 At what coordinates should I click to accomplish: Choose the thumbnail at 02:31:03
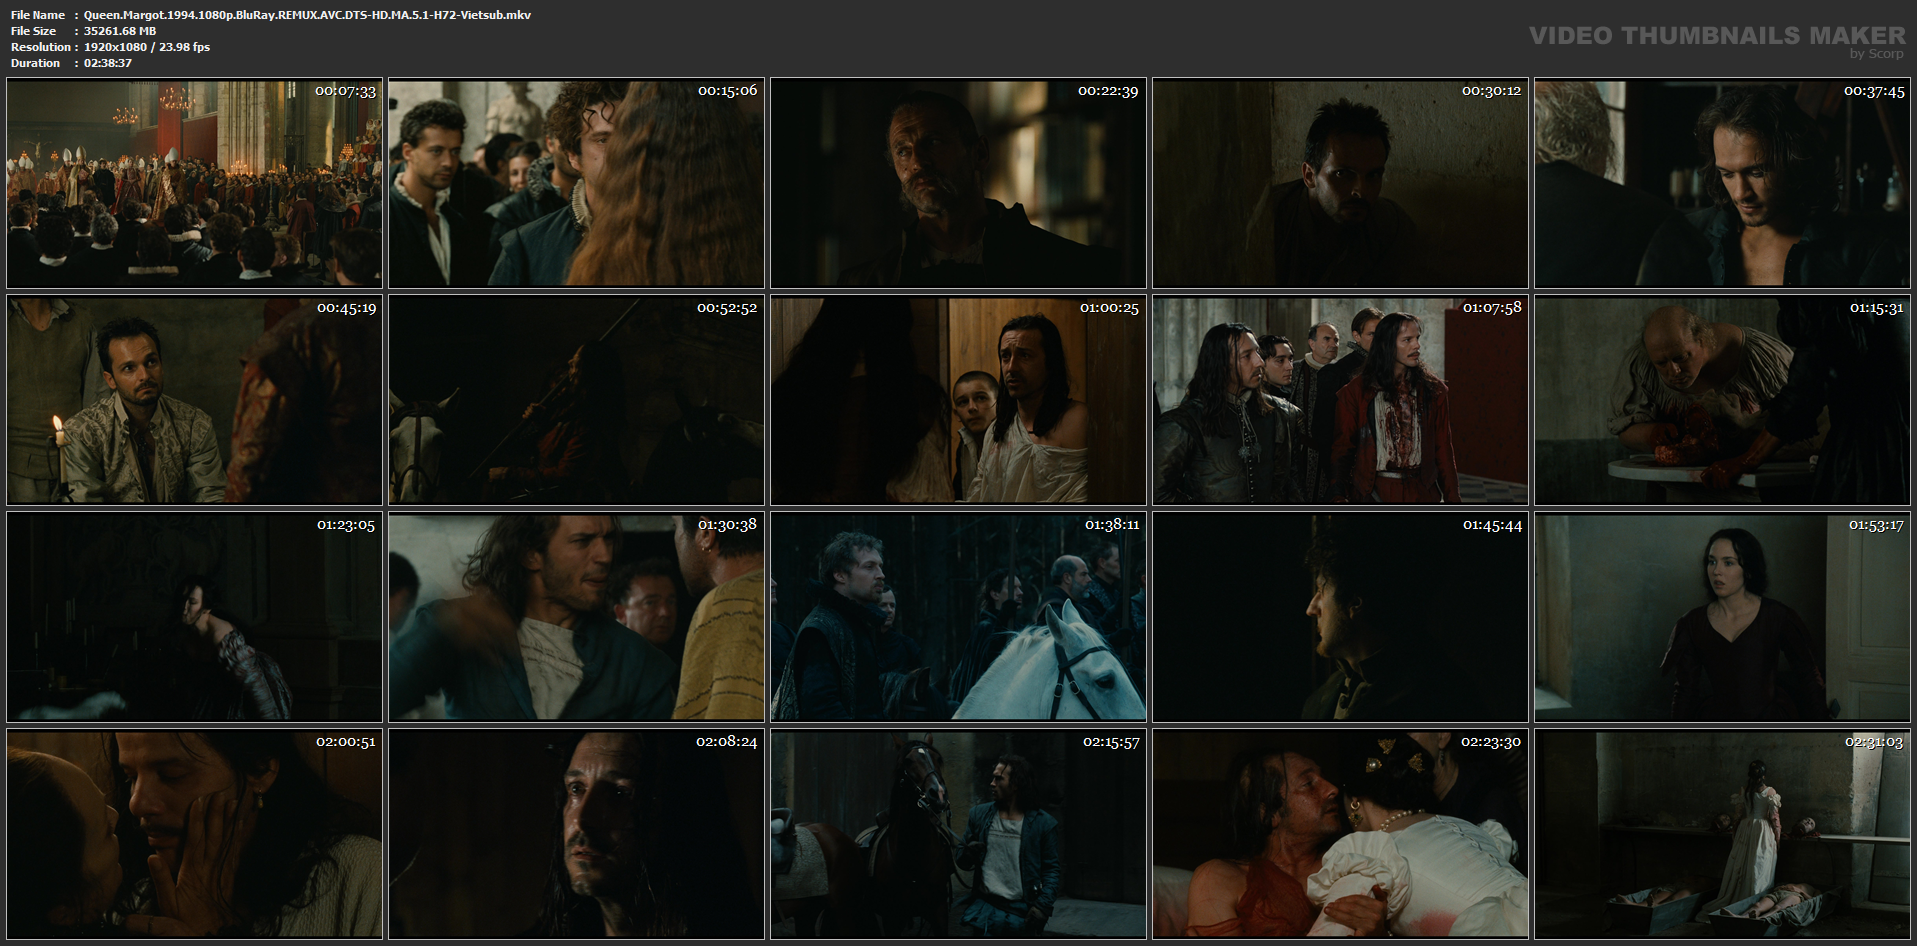click(x=1722, y=834)
